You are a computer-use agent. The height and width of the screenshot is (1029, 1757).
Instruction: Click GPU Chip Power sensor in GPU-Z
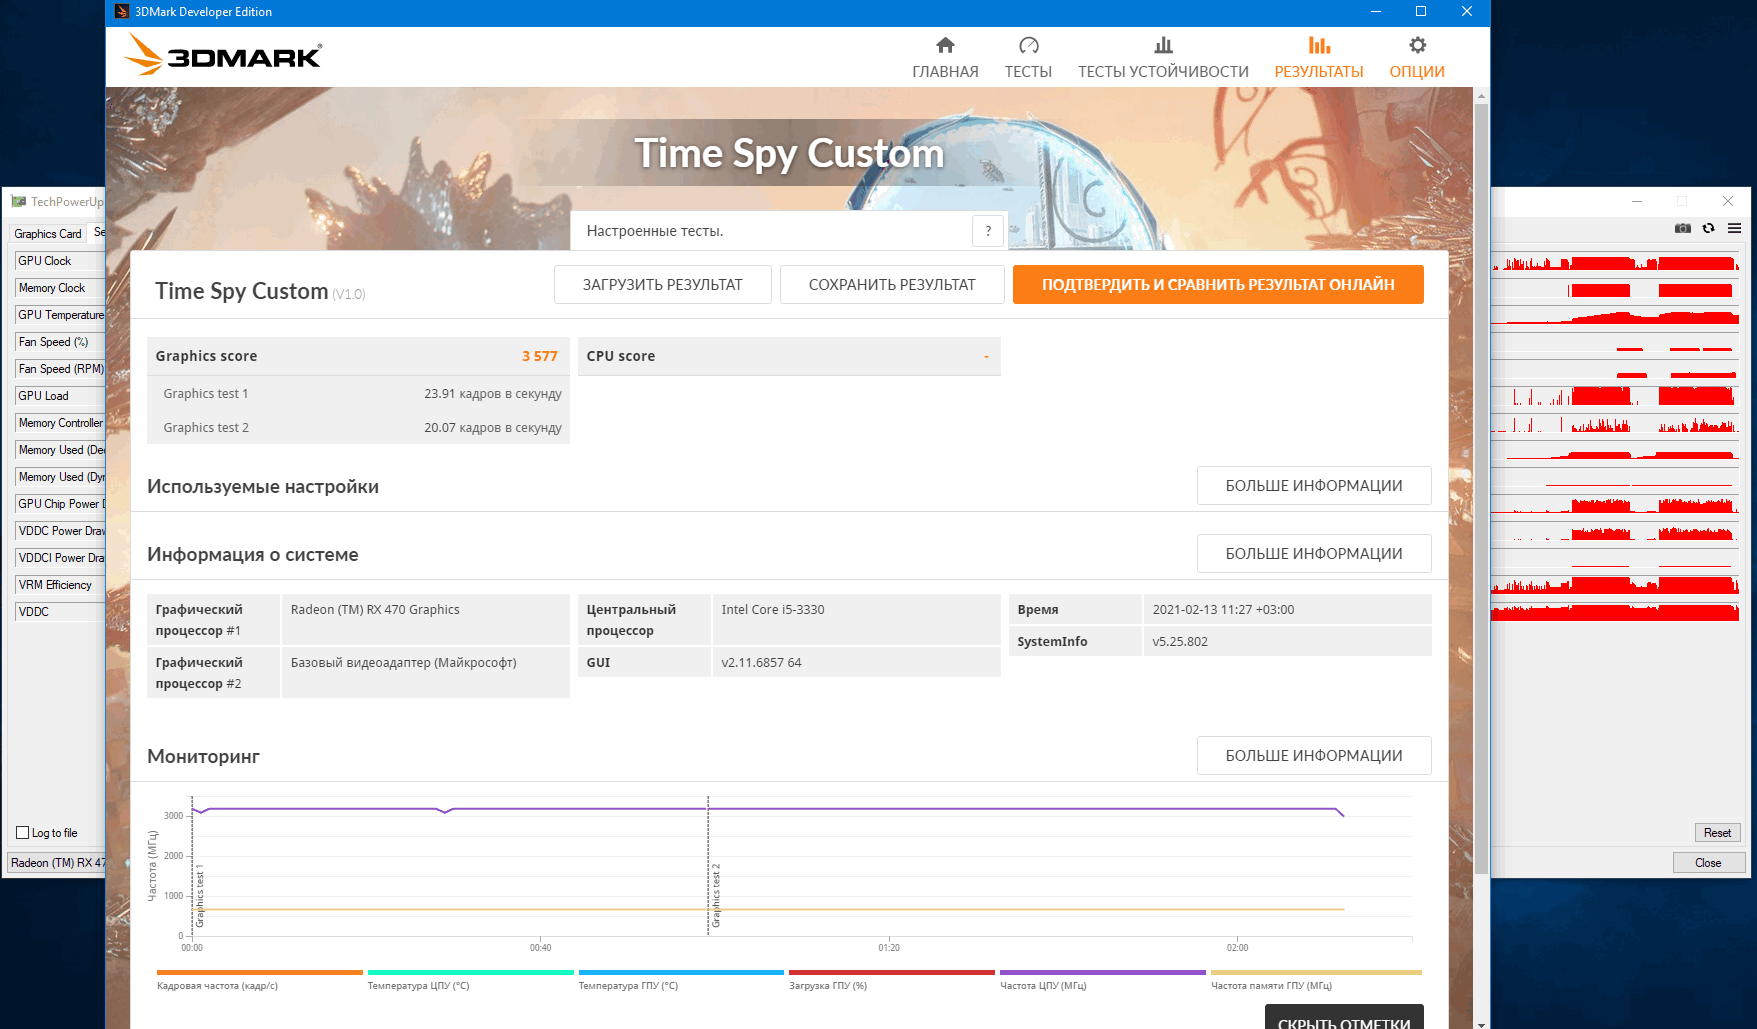pos(60,504)
